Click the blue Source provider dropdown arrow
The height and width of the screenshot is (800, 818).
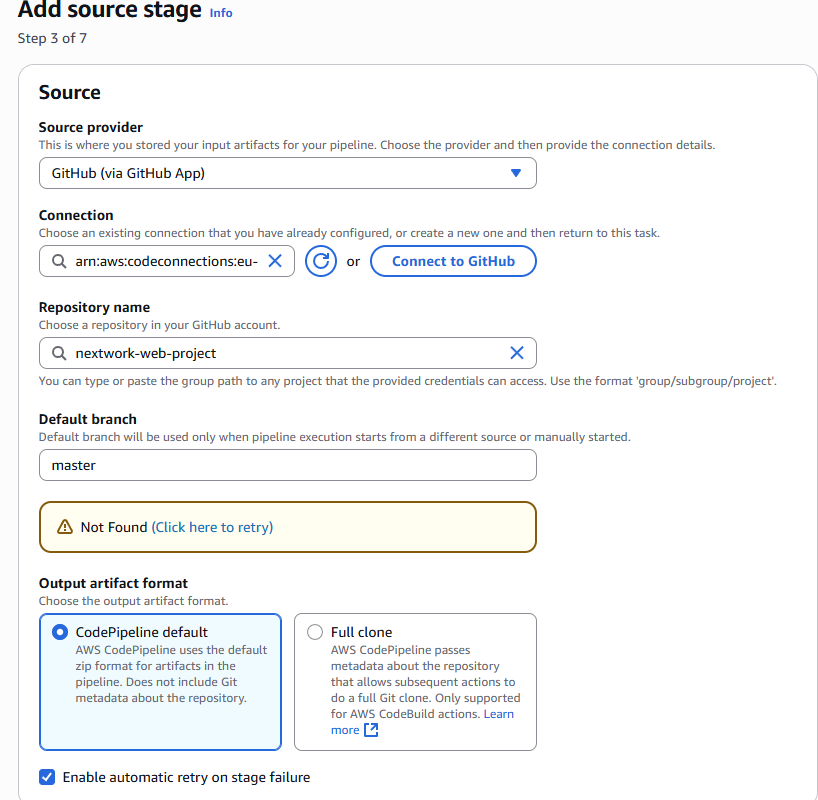(x=516, y=173)
